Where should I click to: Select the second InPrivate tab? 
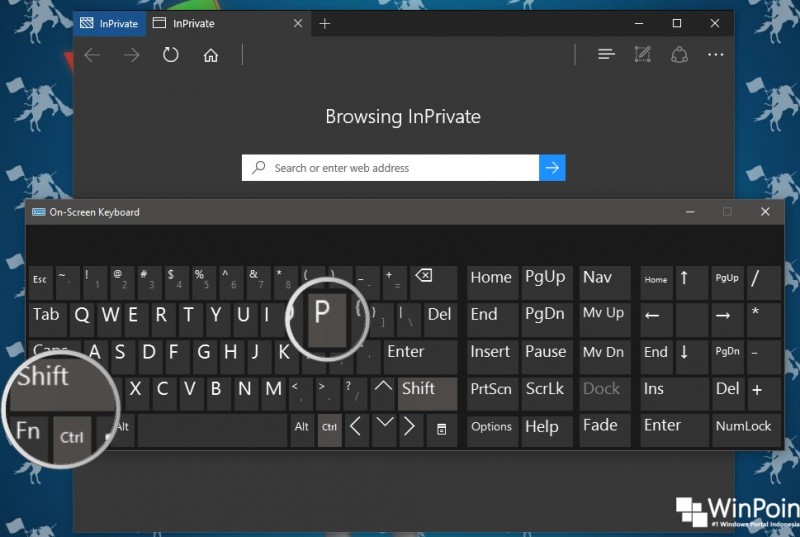point(228,23)
